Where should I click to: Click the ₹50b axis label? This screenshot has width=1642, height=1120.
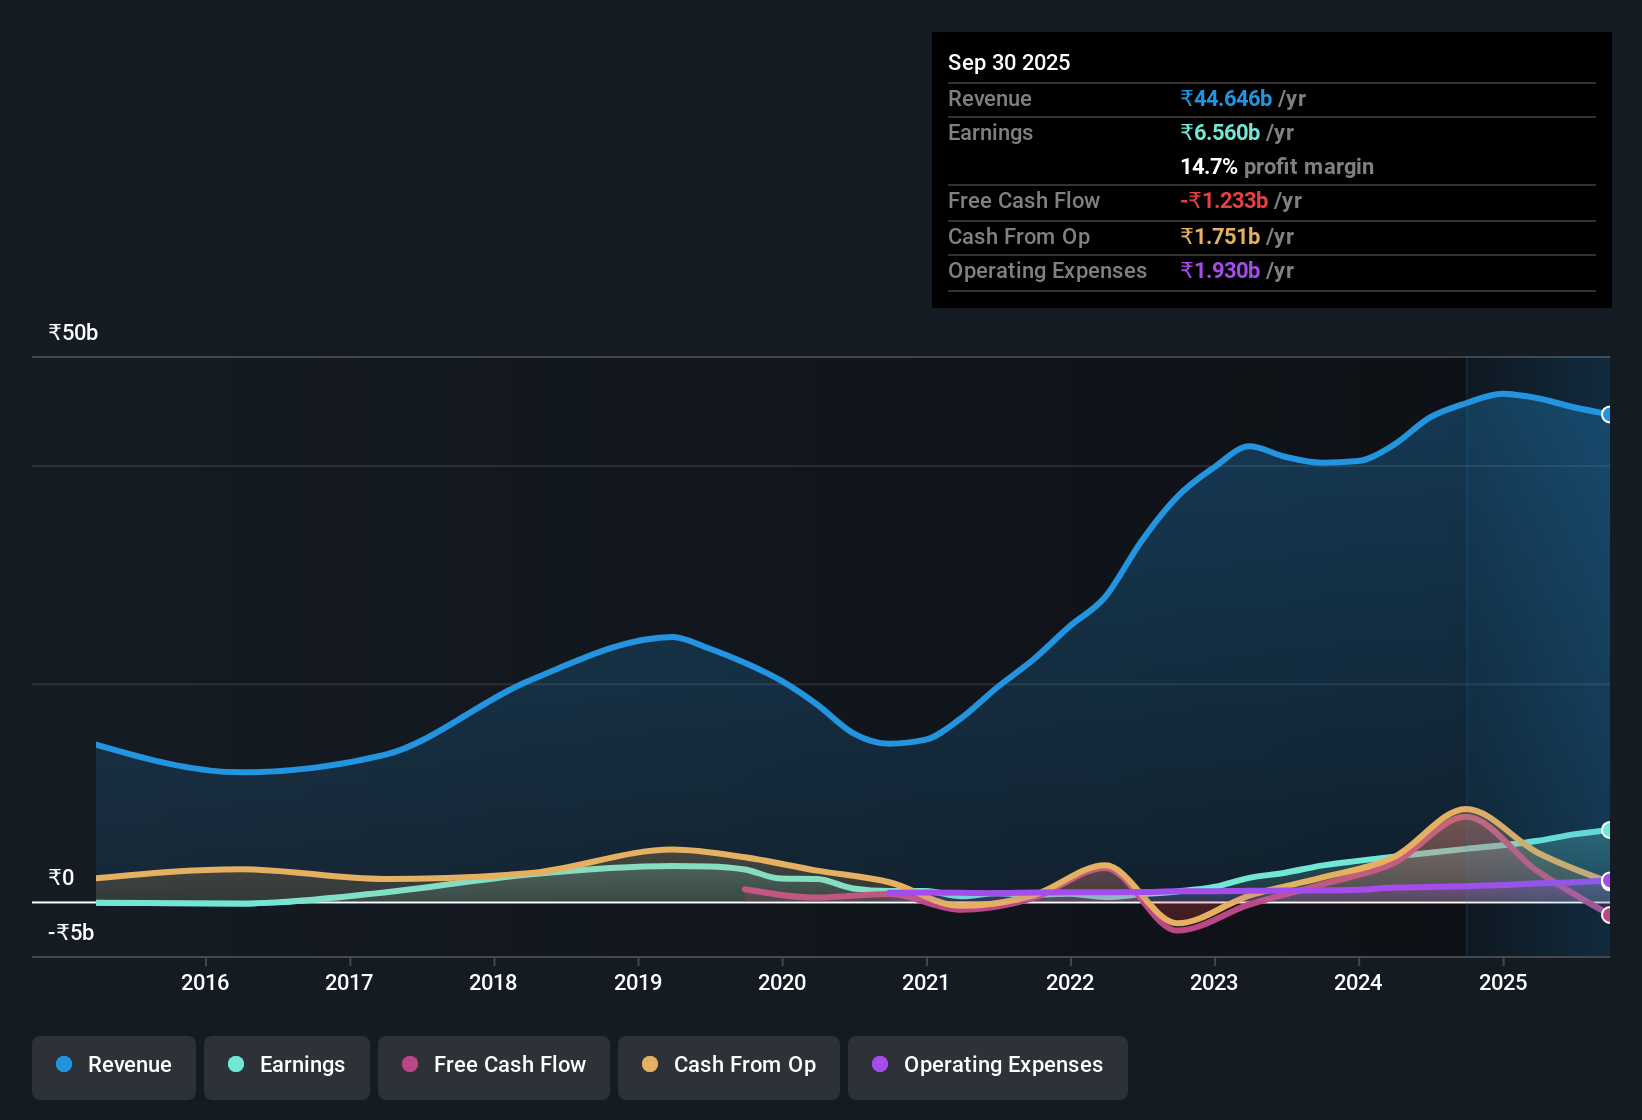(72, 332)
